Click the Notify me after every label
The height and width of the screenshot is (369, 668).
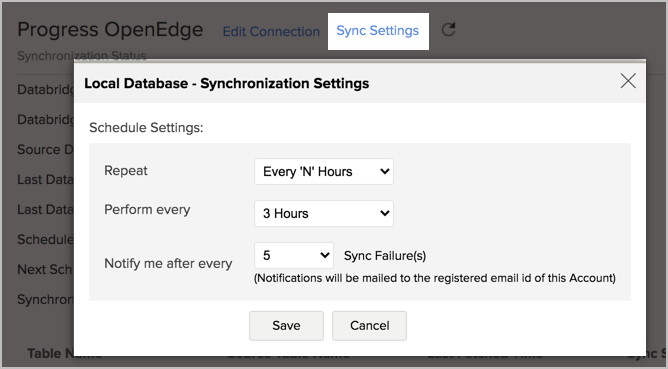(168, 263)
